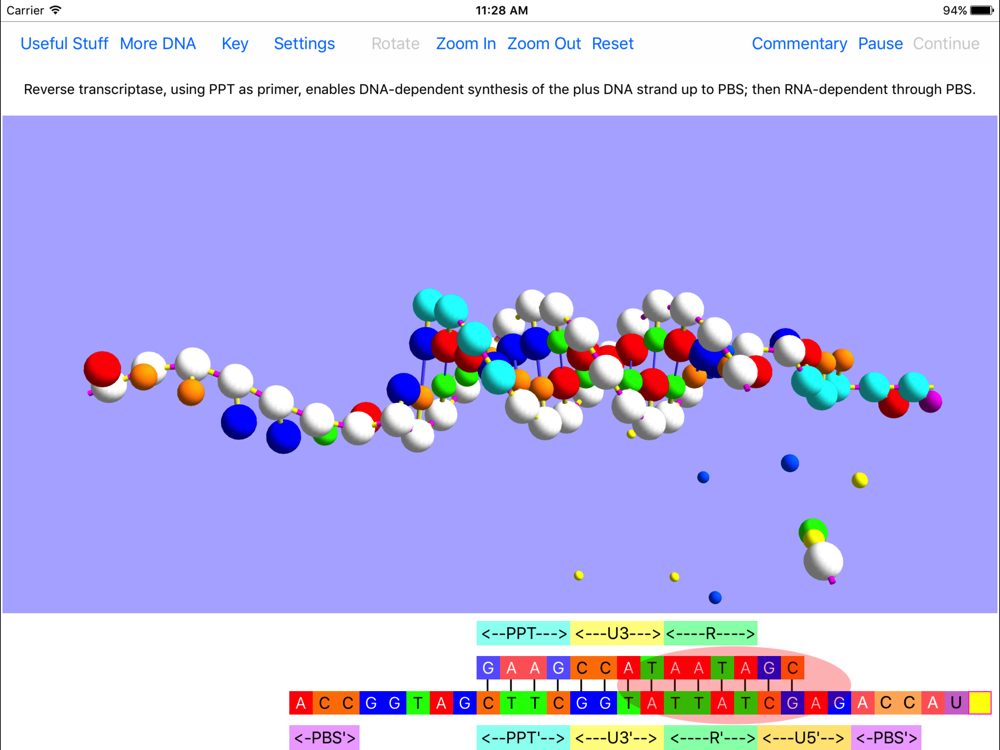Open the Useful Stuff menu
Image resolution: width=1000 pixels, height=750 pixels.
pos(64,43)
